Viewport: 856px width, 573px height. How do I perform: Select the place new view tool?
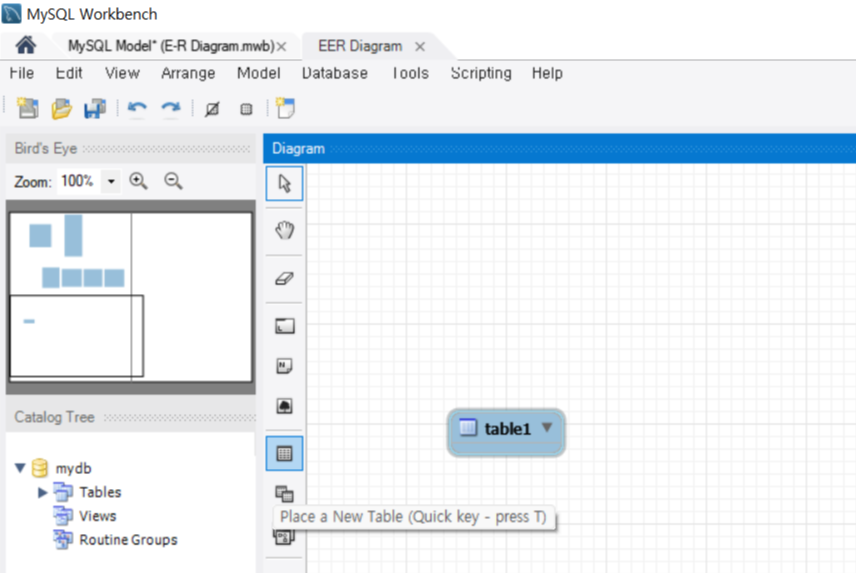pos(284,494)
